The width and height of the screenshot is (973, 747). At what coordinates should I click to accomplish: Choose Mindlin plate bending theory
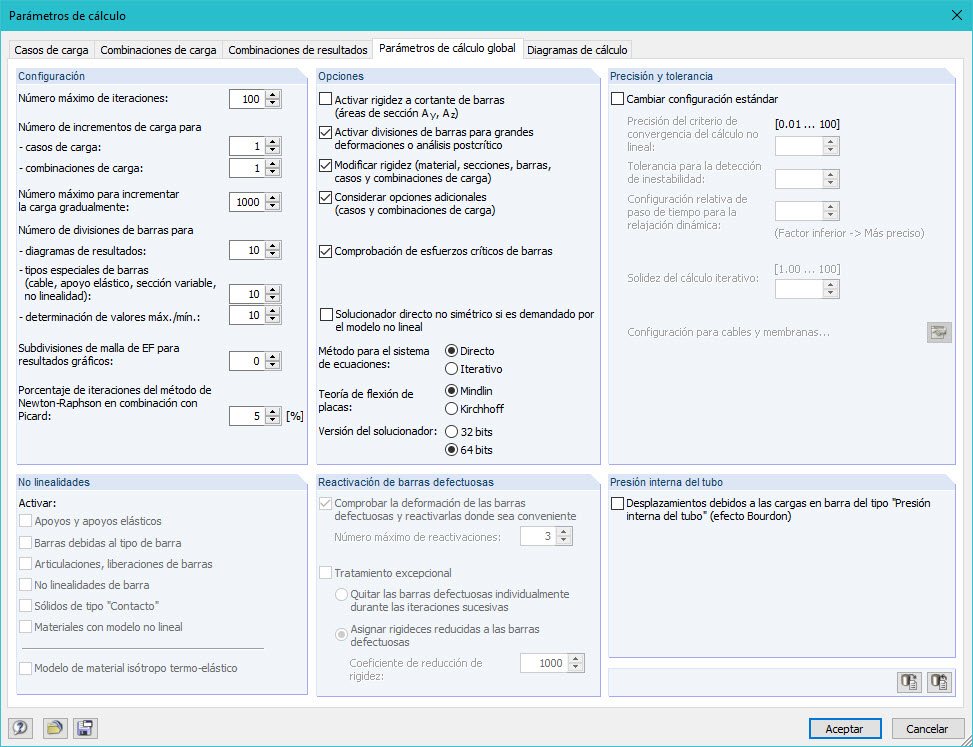(x=452, y=391)
